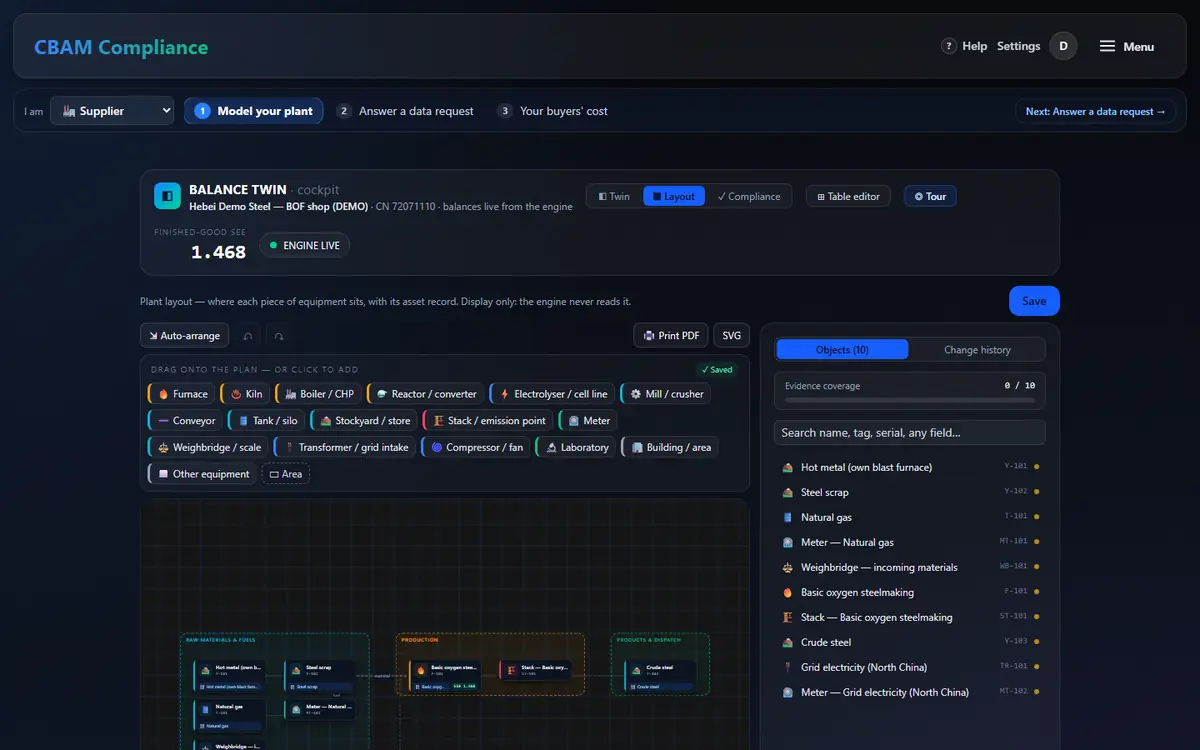The image size is (1200, 750).
Task: Open the hamburger Menu
Action: pyautogui.click(x=1127, y=46)
